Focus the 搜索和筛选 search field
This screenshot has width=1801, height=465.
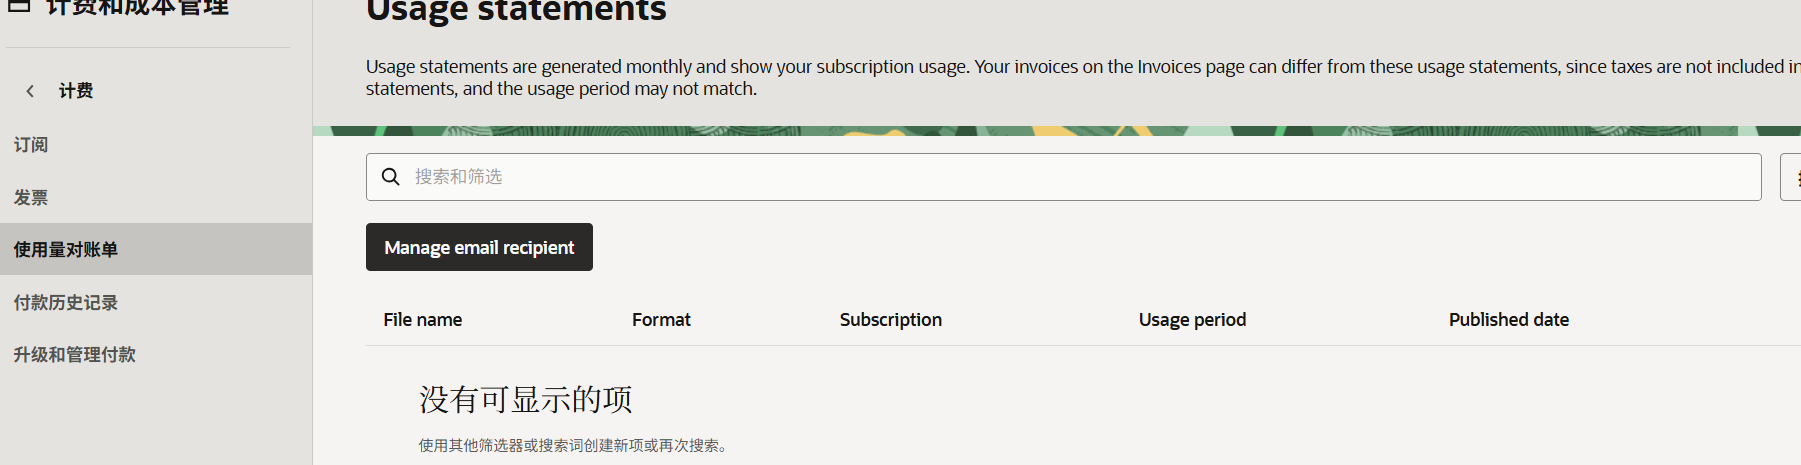coord(1063,177)
